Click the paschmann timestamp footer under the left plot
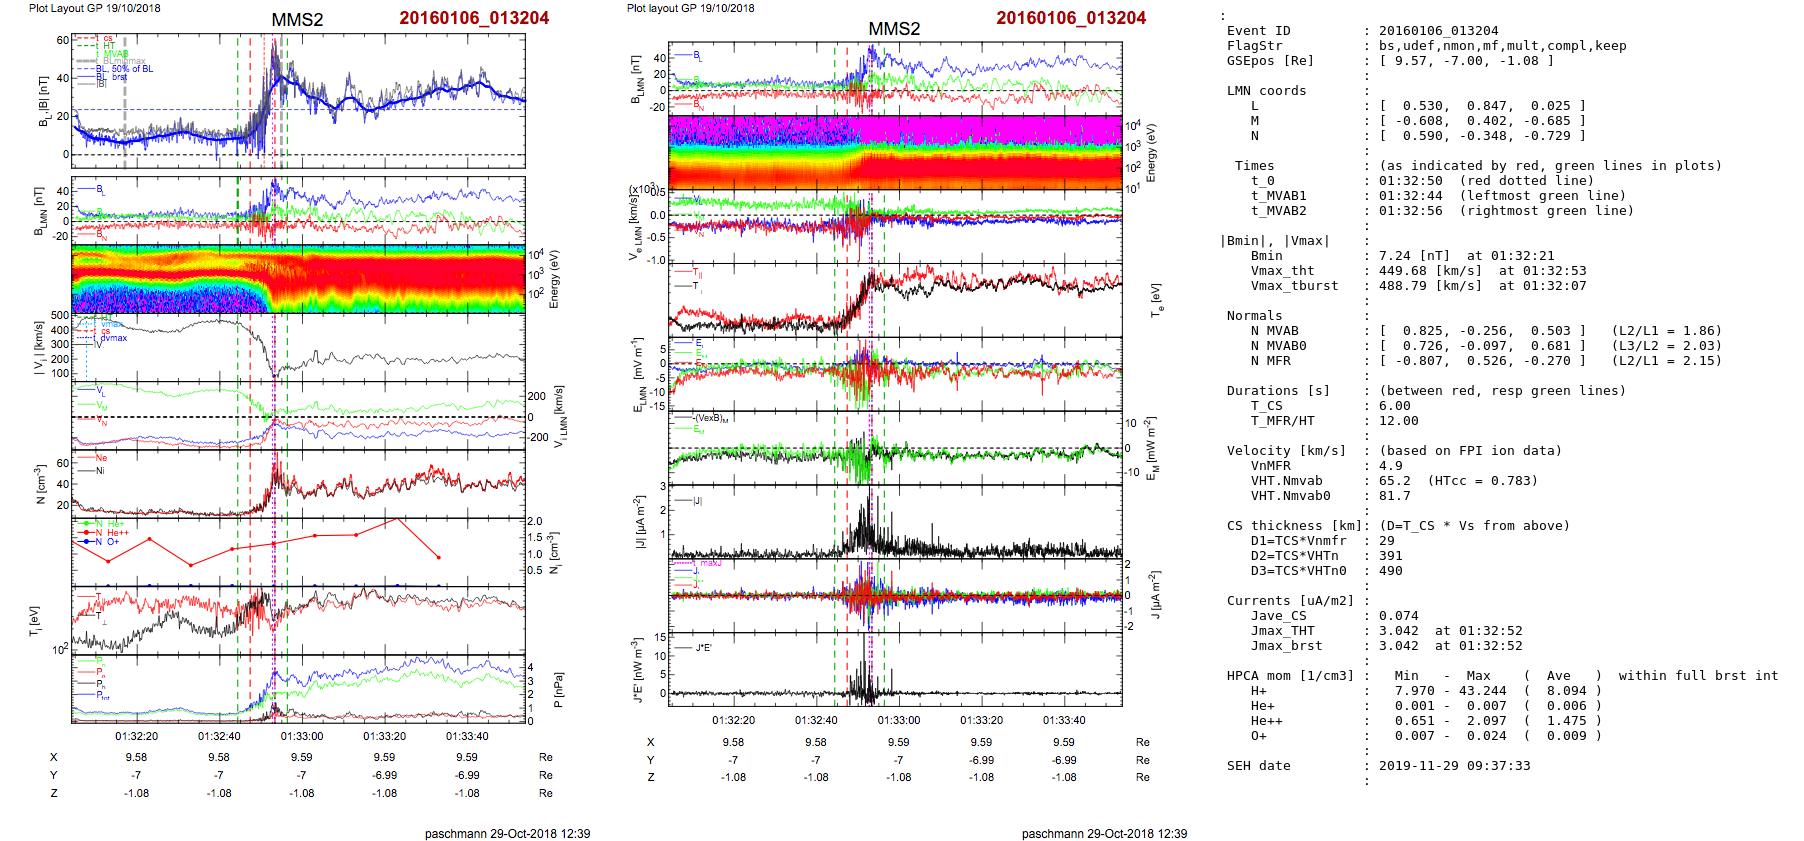Viewport: 1804px width, 841px height. pyautogui.click(x=507, y=833)
